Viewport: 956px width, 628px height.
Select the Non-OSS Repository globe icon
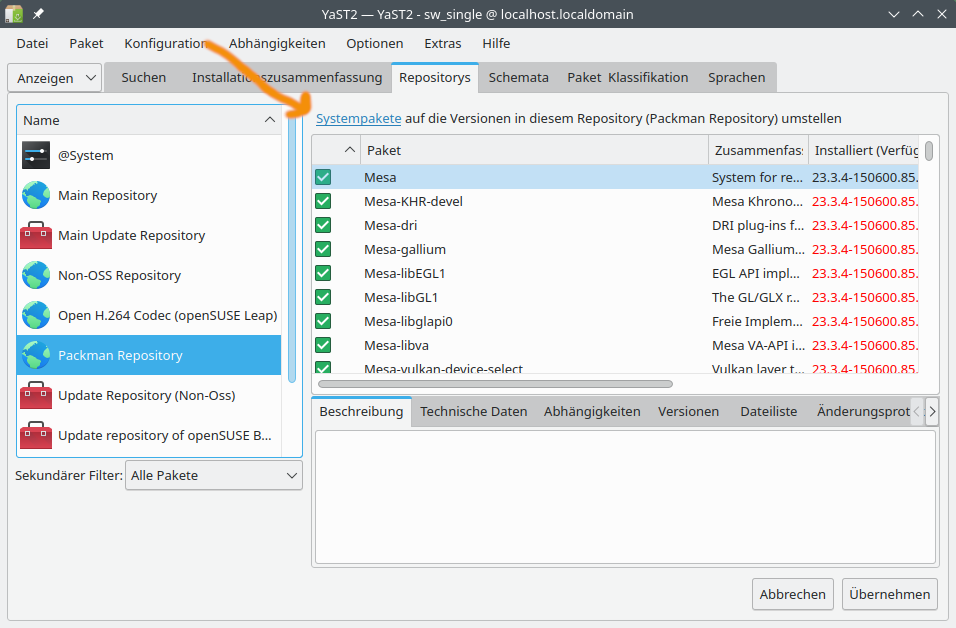(36, 275)
